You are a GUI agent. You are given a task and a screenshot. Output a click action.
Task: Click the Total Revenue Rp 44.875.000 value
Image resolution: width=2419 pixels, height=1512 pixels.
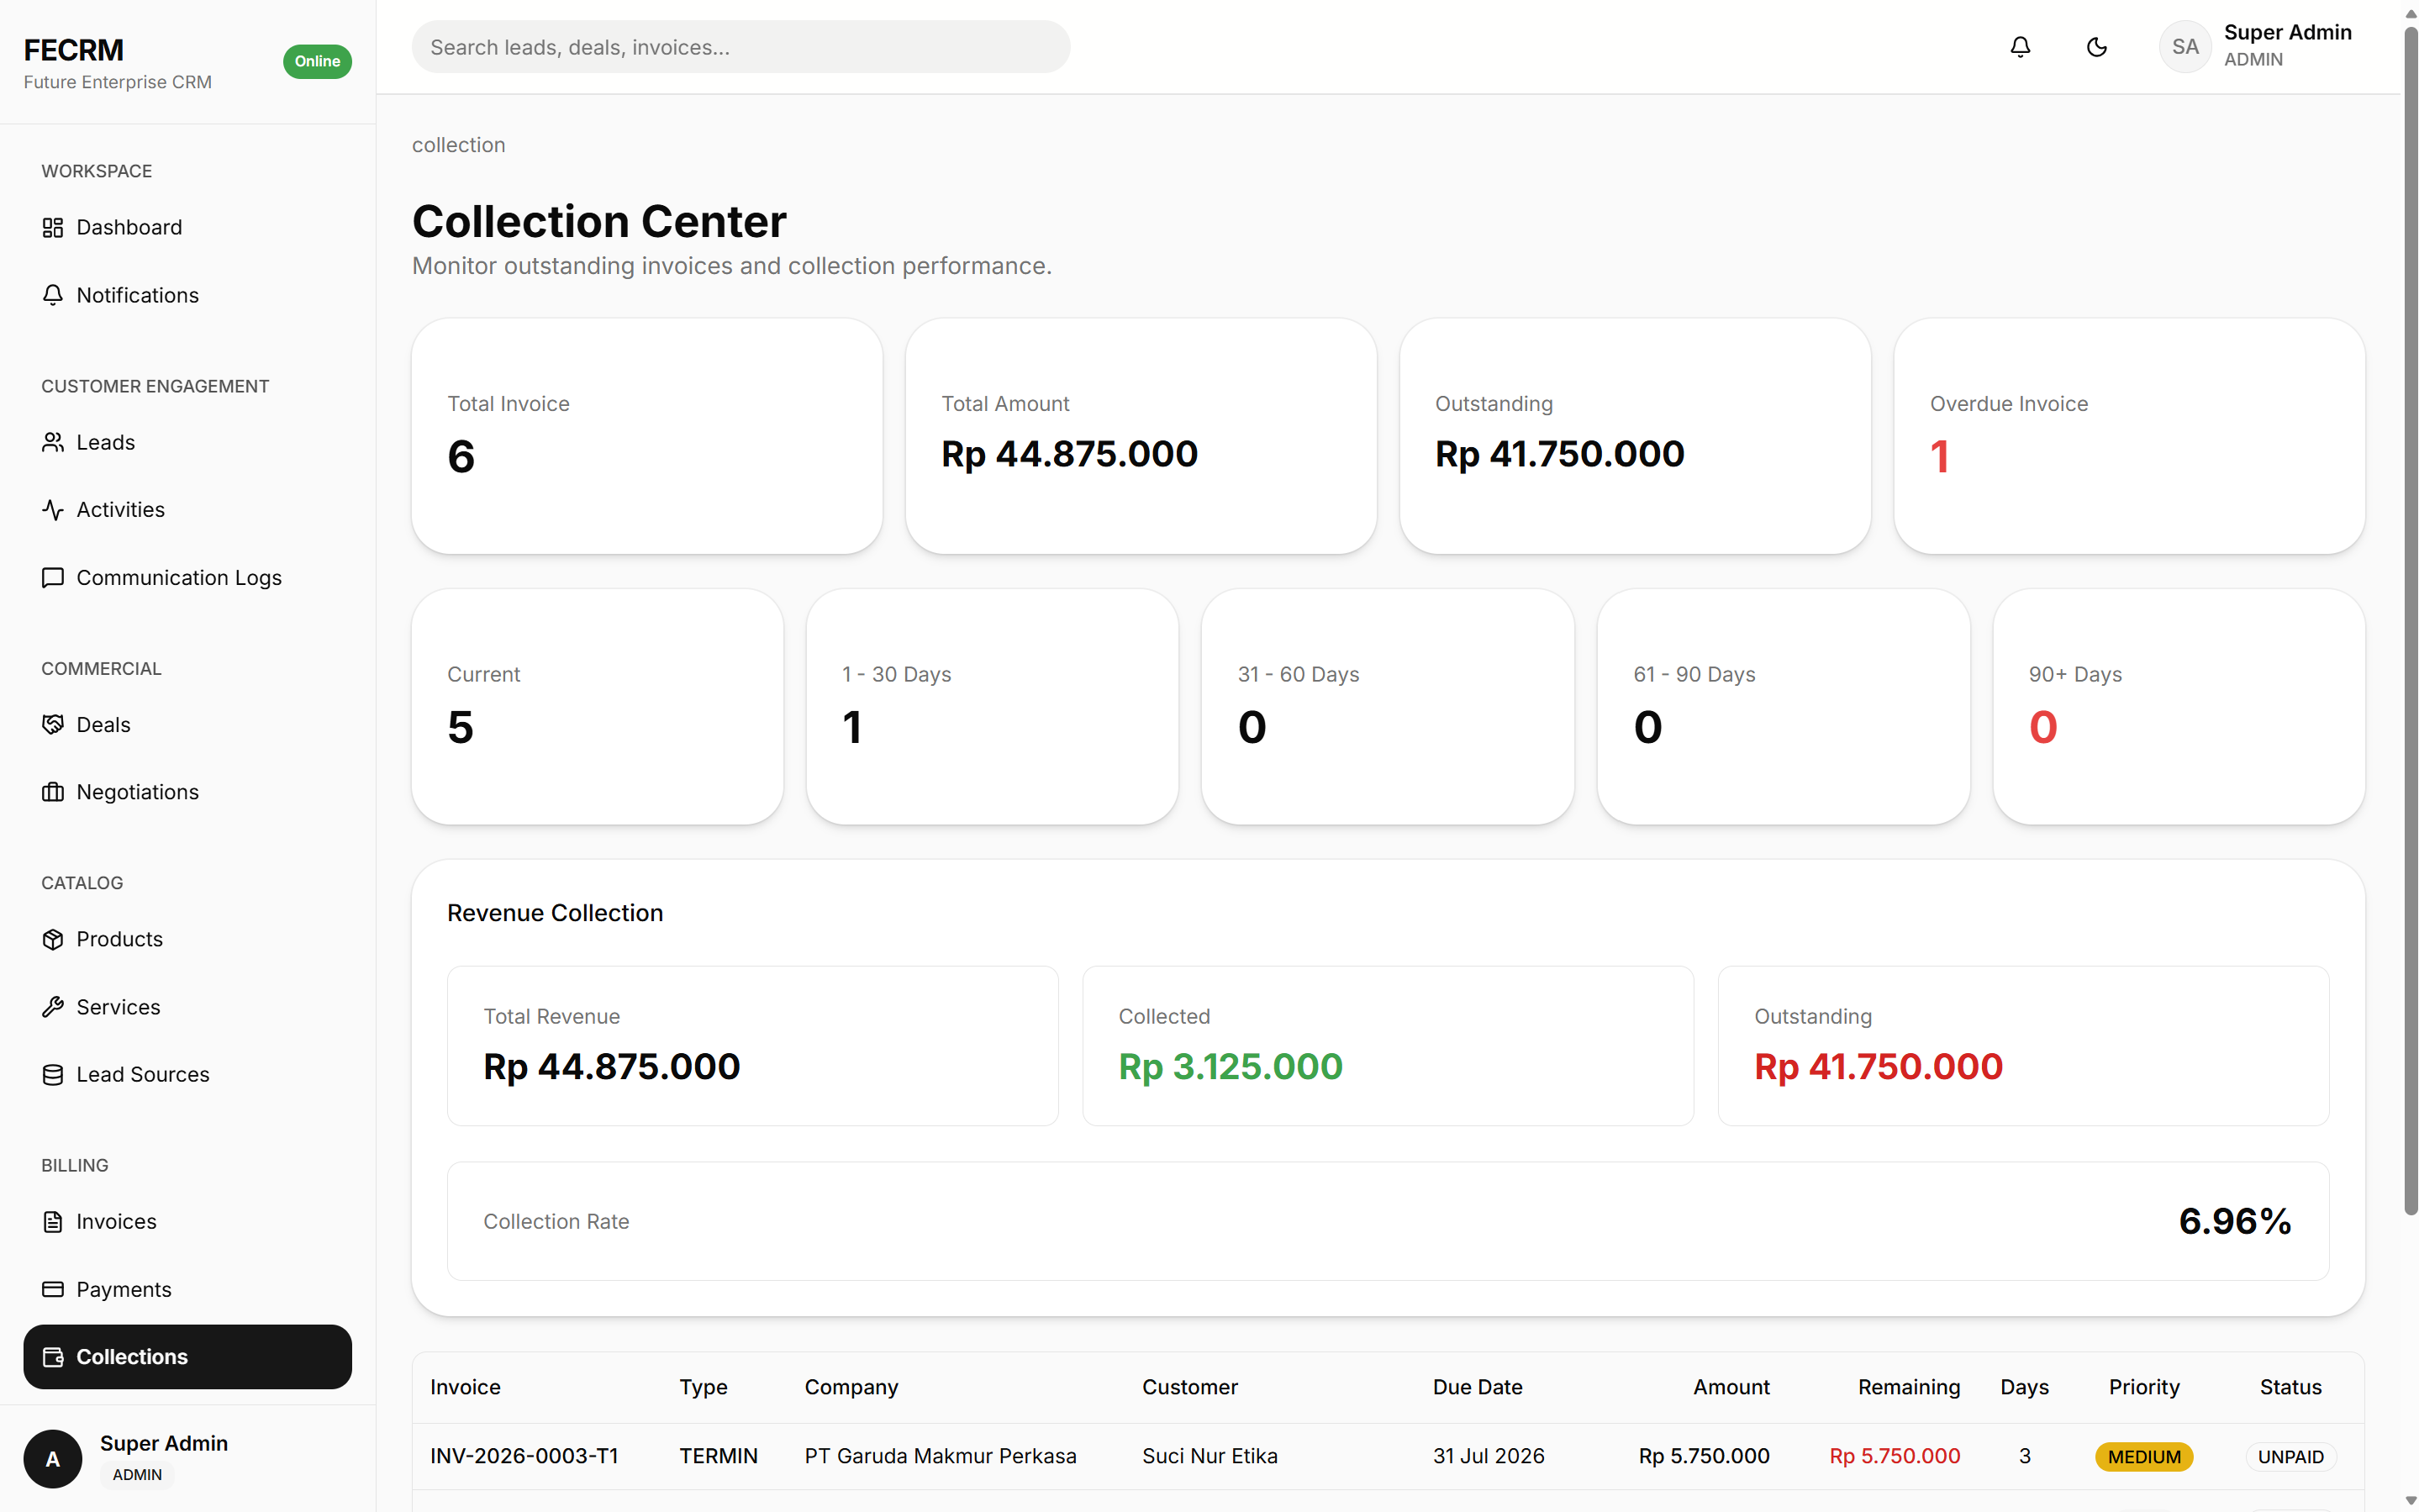[612, 1066]
